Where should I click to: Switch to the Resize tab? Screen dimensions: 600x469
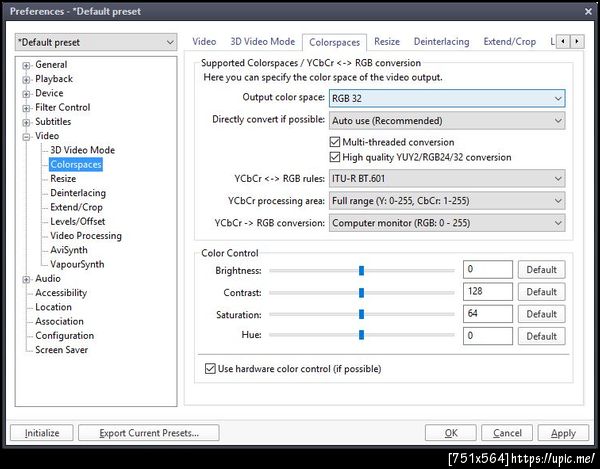[x=387, y=42]
